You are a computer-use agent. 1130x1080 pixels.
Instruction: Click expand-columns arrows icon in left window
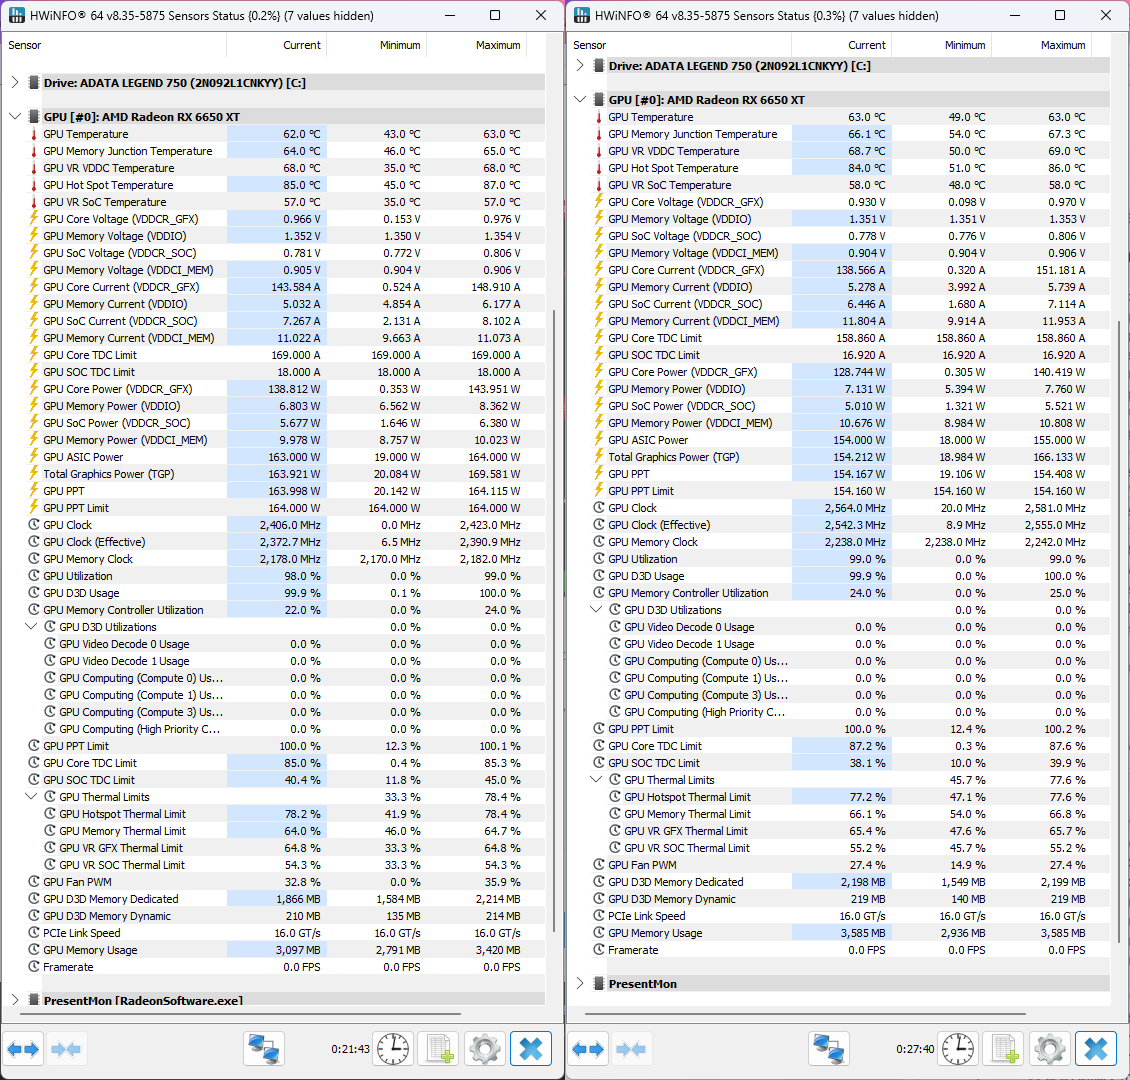point(23,1049)
